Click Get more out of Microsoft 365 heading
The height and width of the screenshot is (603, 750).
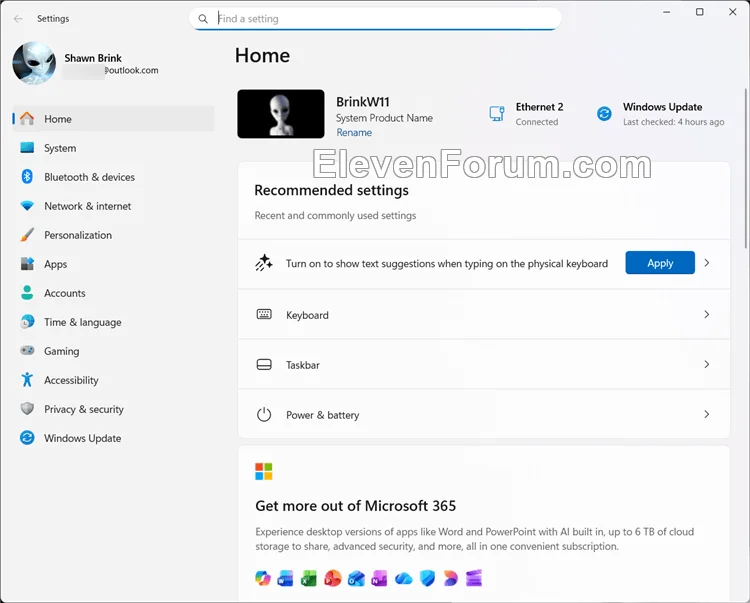point(355,506)
